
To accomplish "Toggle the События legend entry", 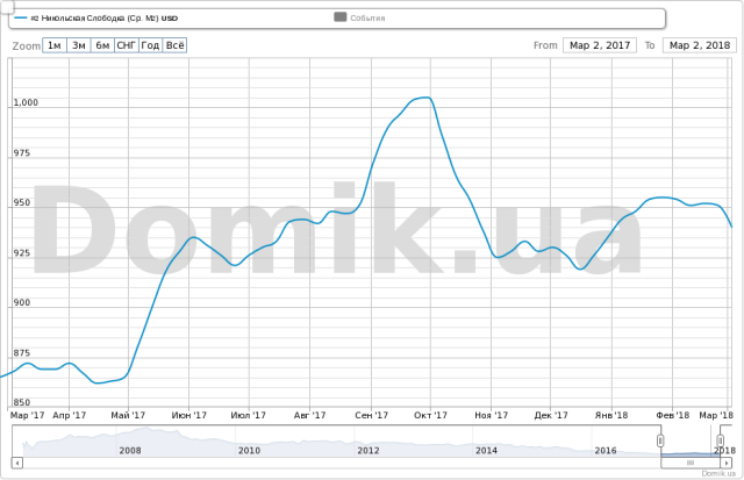I will pyautogui.click(x=360, y=18).
